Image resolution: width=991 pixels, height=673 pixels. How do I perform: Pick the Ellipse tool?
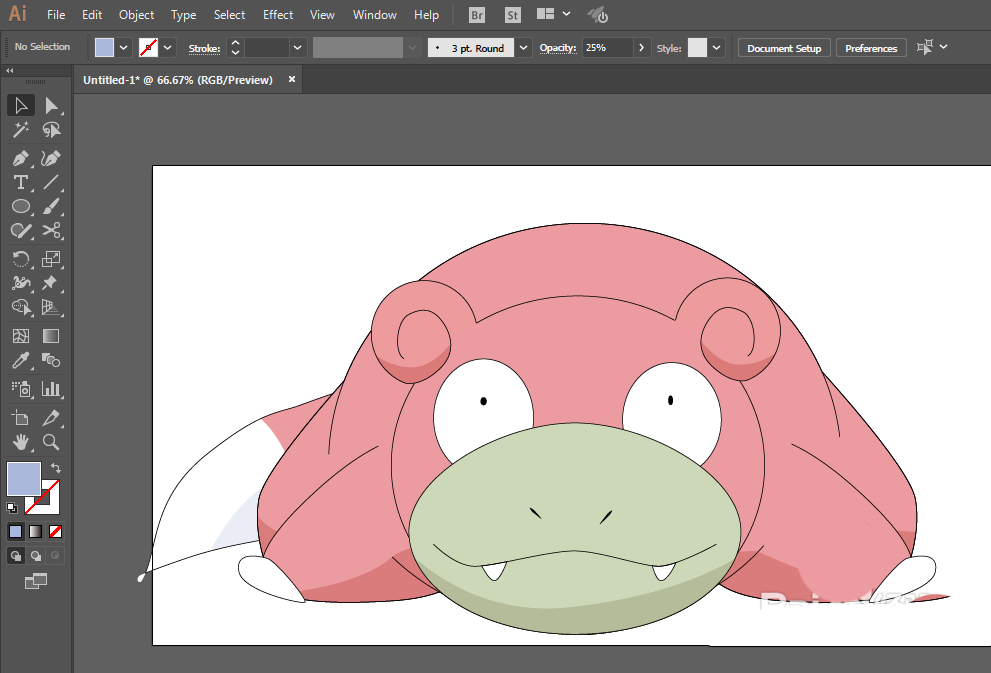21,206
